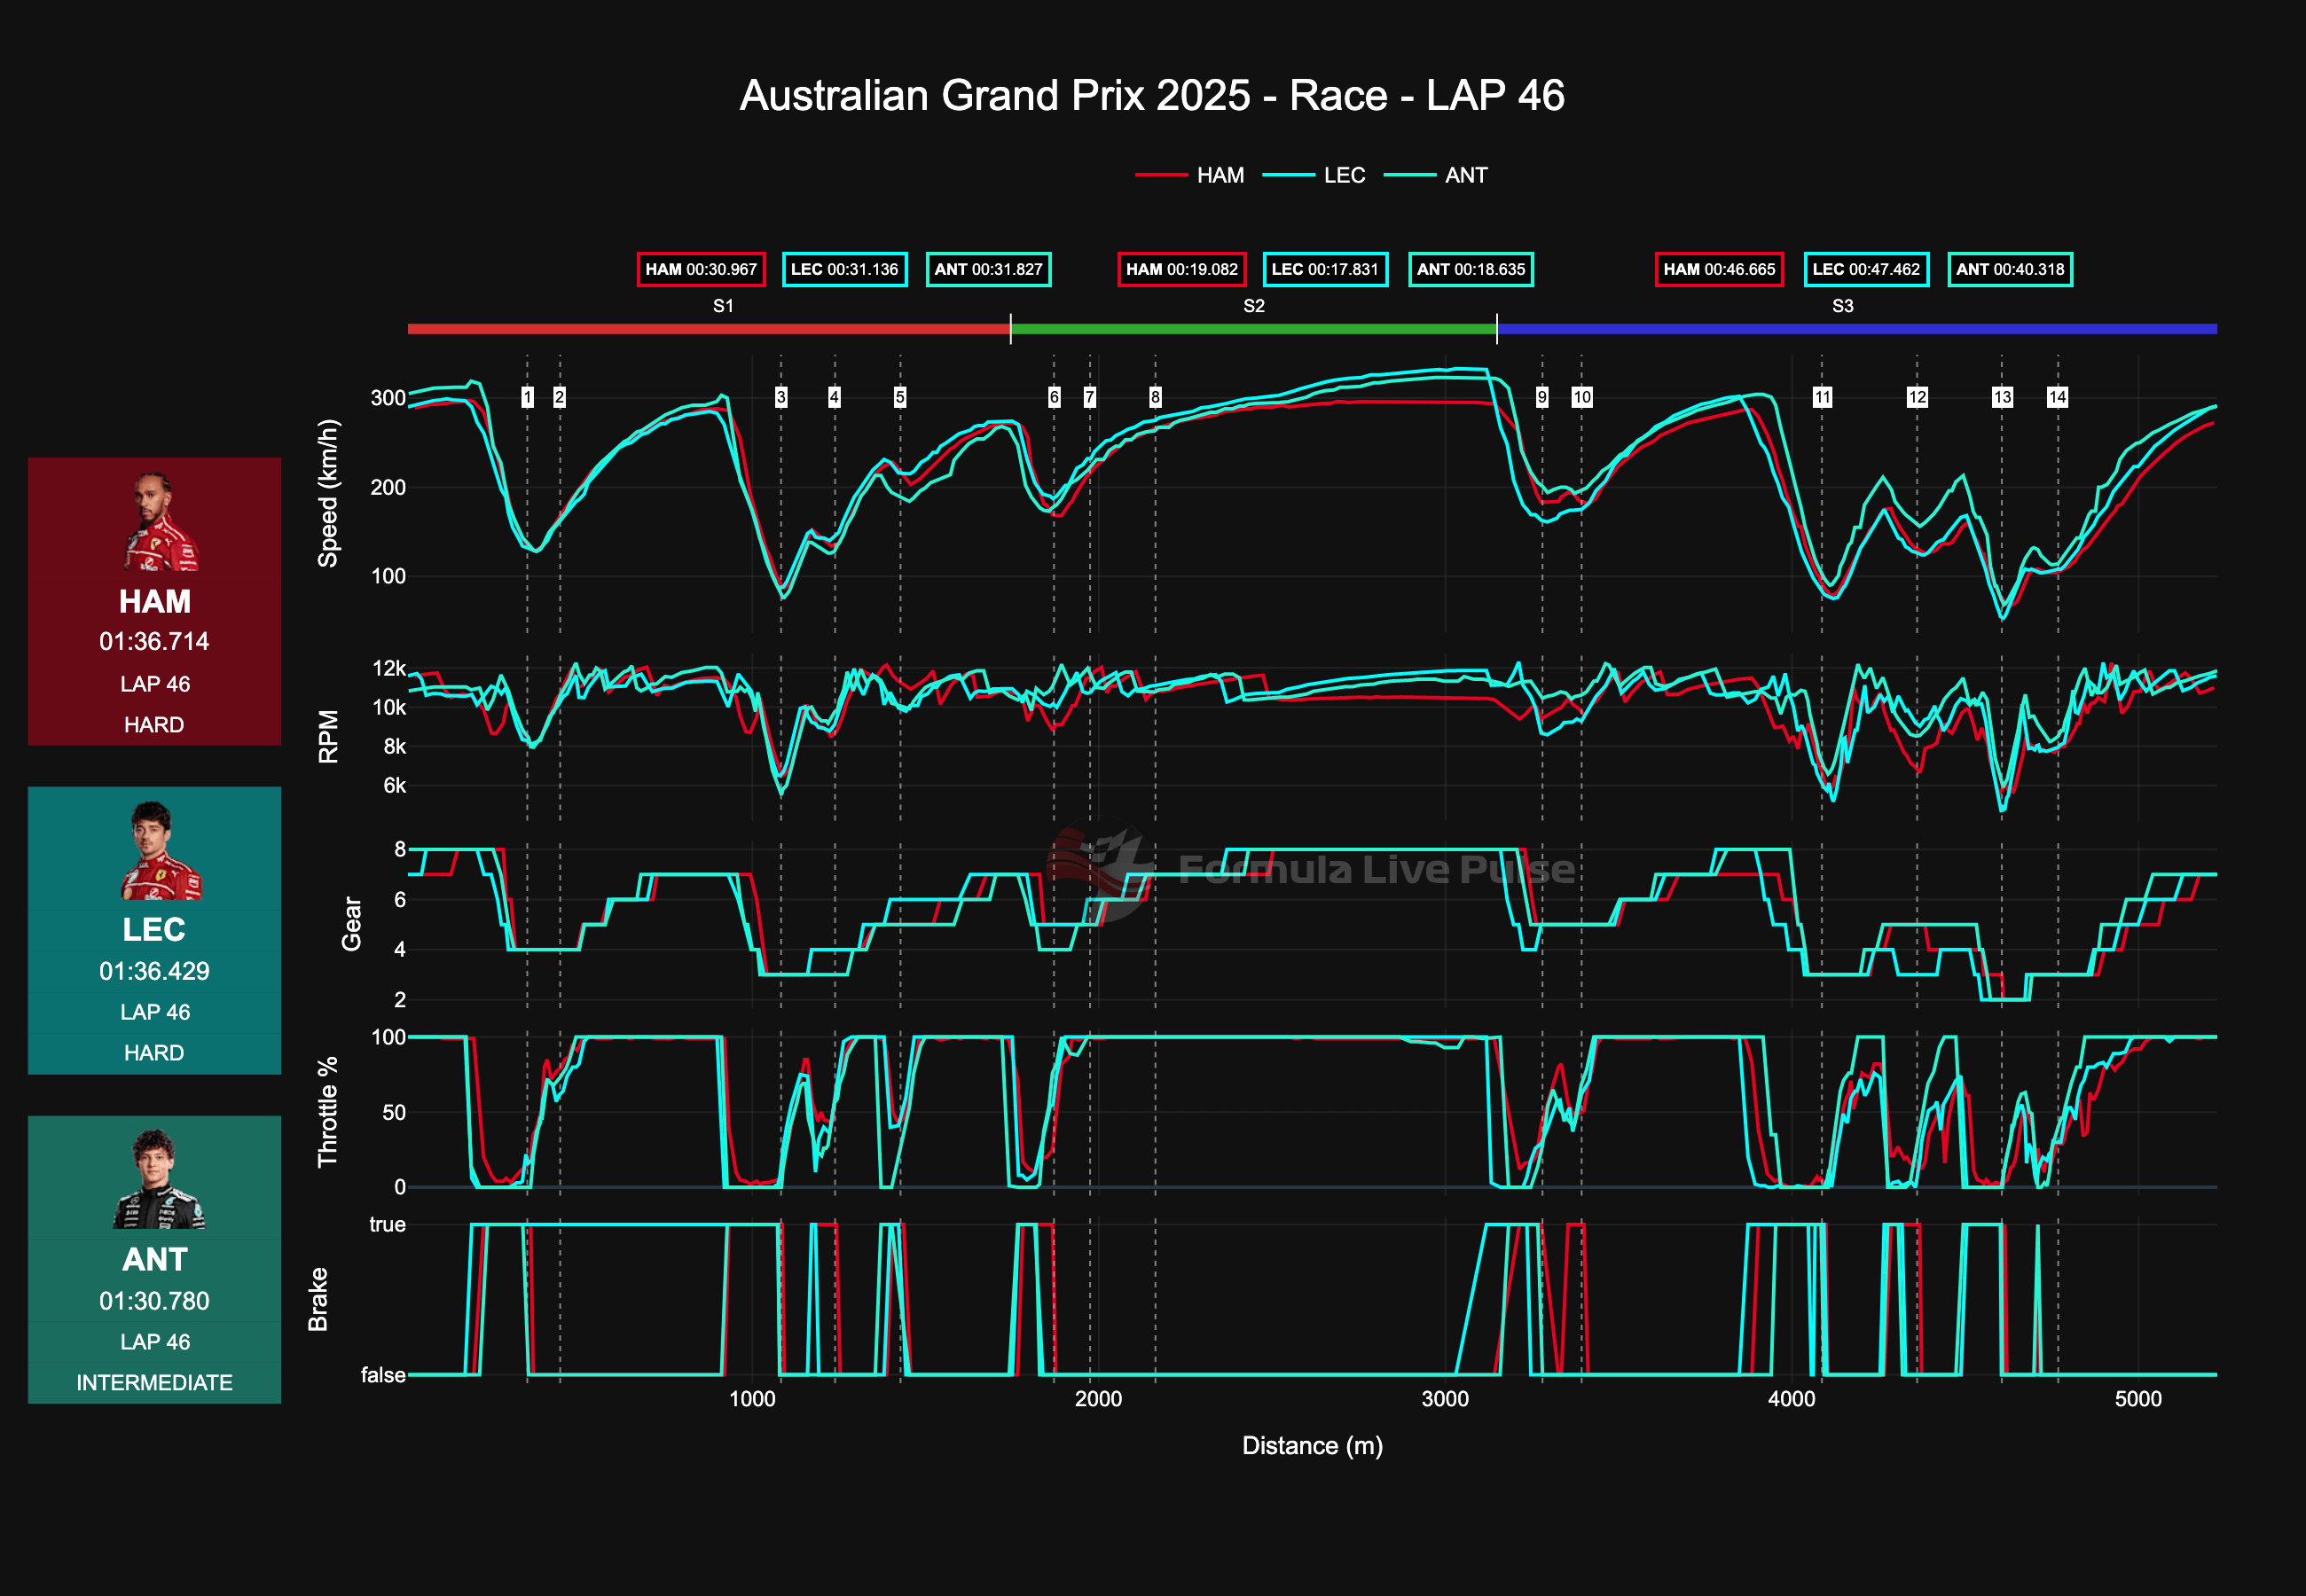This screenshot has width=2306, height=1596.
Task: Click the S2 sector label
Action: coord(1254,306)
